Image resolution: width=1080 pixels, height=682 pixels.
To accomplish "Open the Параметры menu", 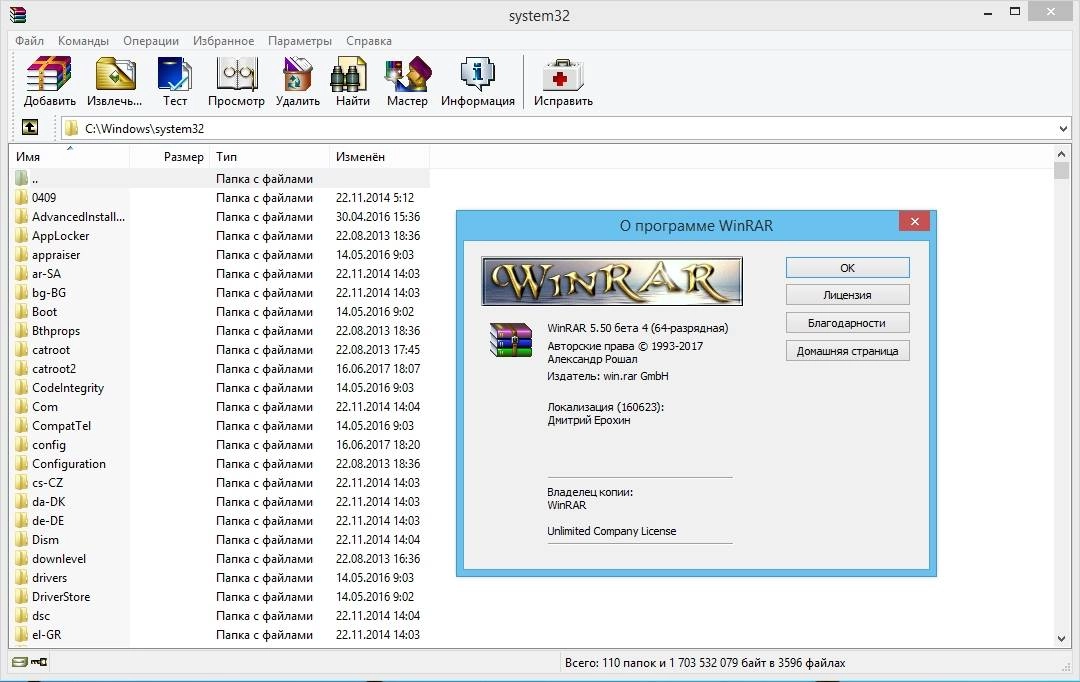I will tap(300, 41).
